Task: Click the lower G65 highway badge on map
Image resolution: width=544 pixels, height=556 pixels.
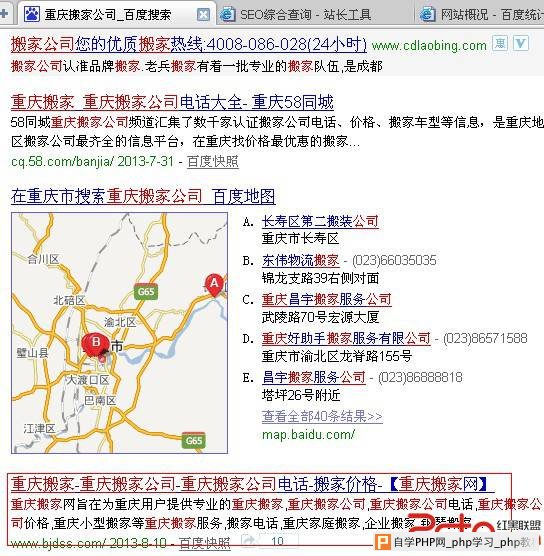Action: point(193,440)
